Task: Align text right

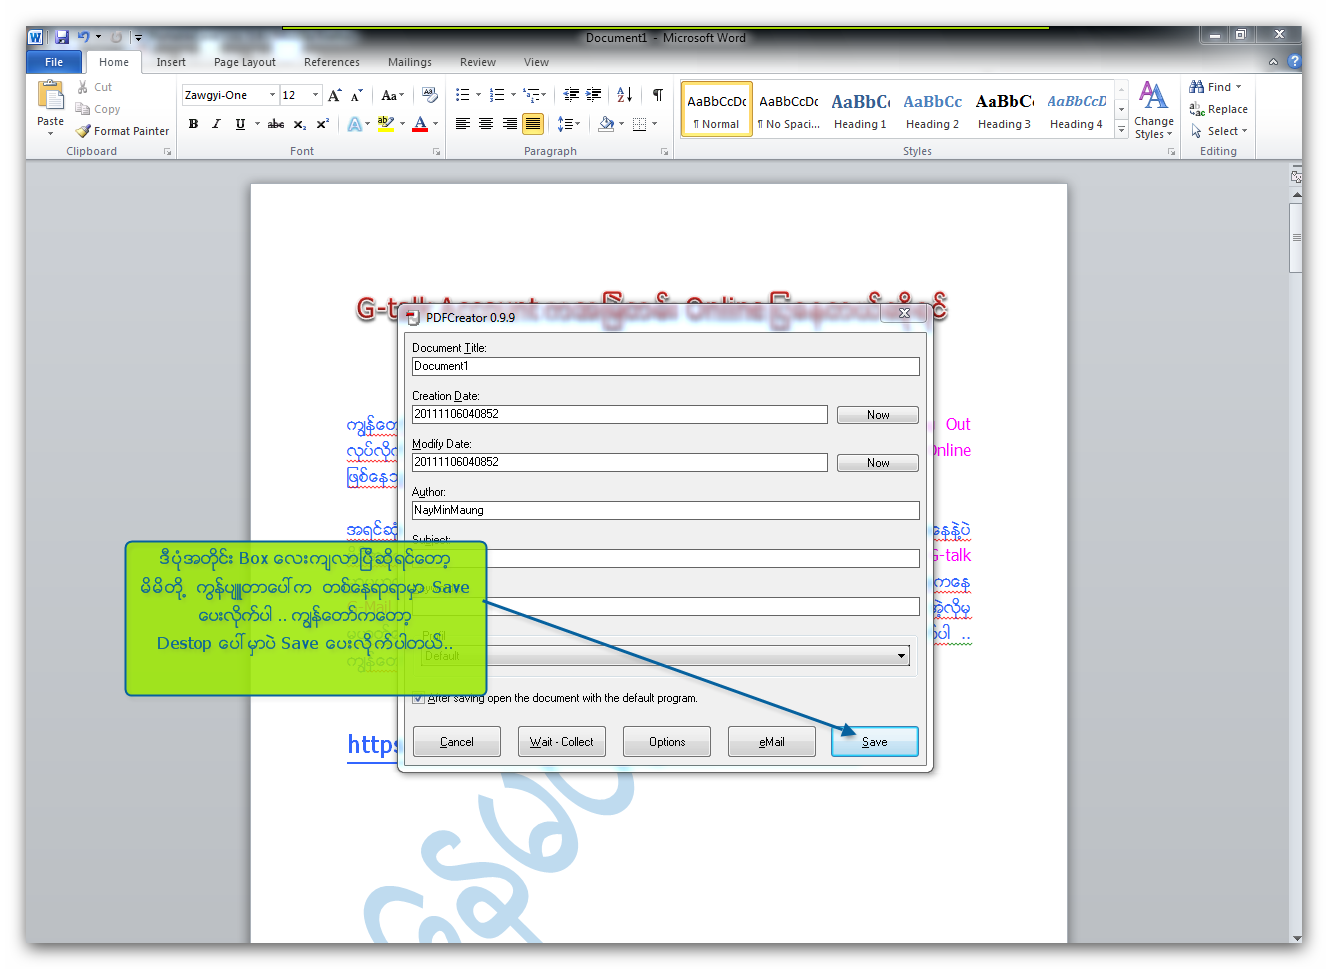Action: click(x=510, y=124)
